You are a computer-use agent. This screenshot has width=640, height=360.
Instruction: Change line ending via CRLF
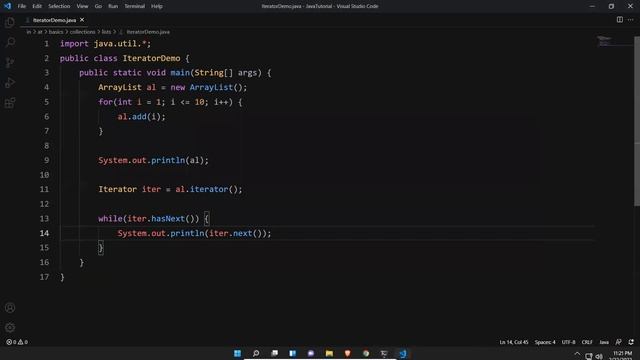[587, 342]
